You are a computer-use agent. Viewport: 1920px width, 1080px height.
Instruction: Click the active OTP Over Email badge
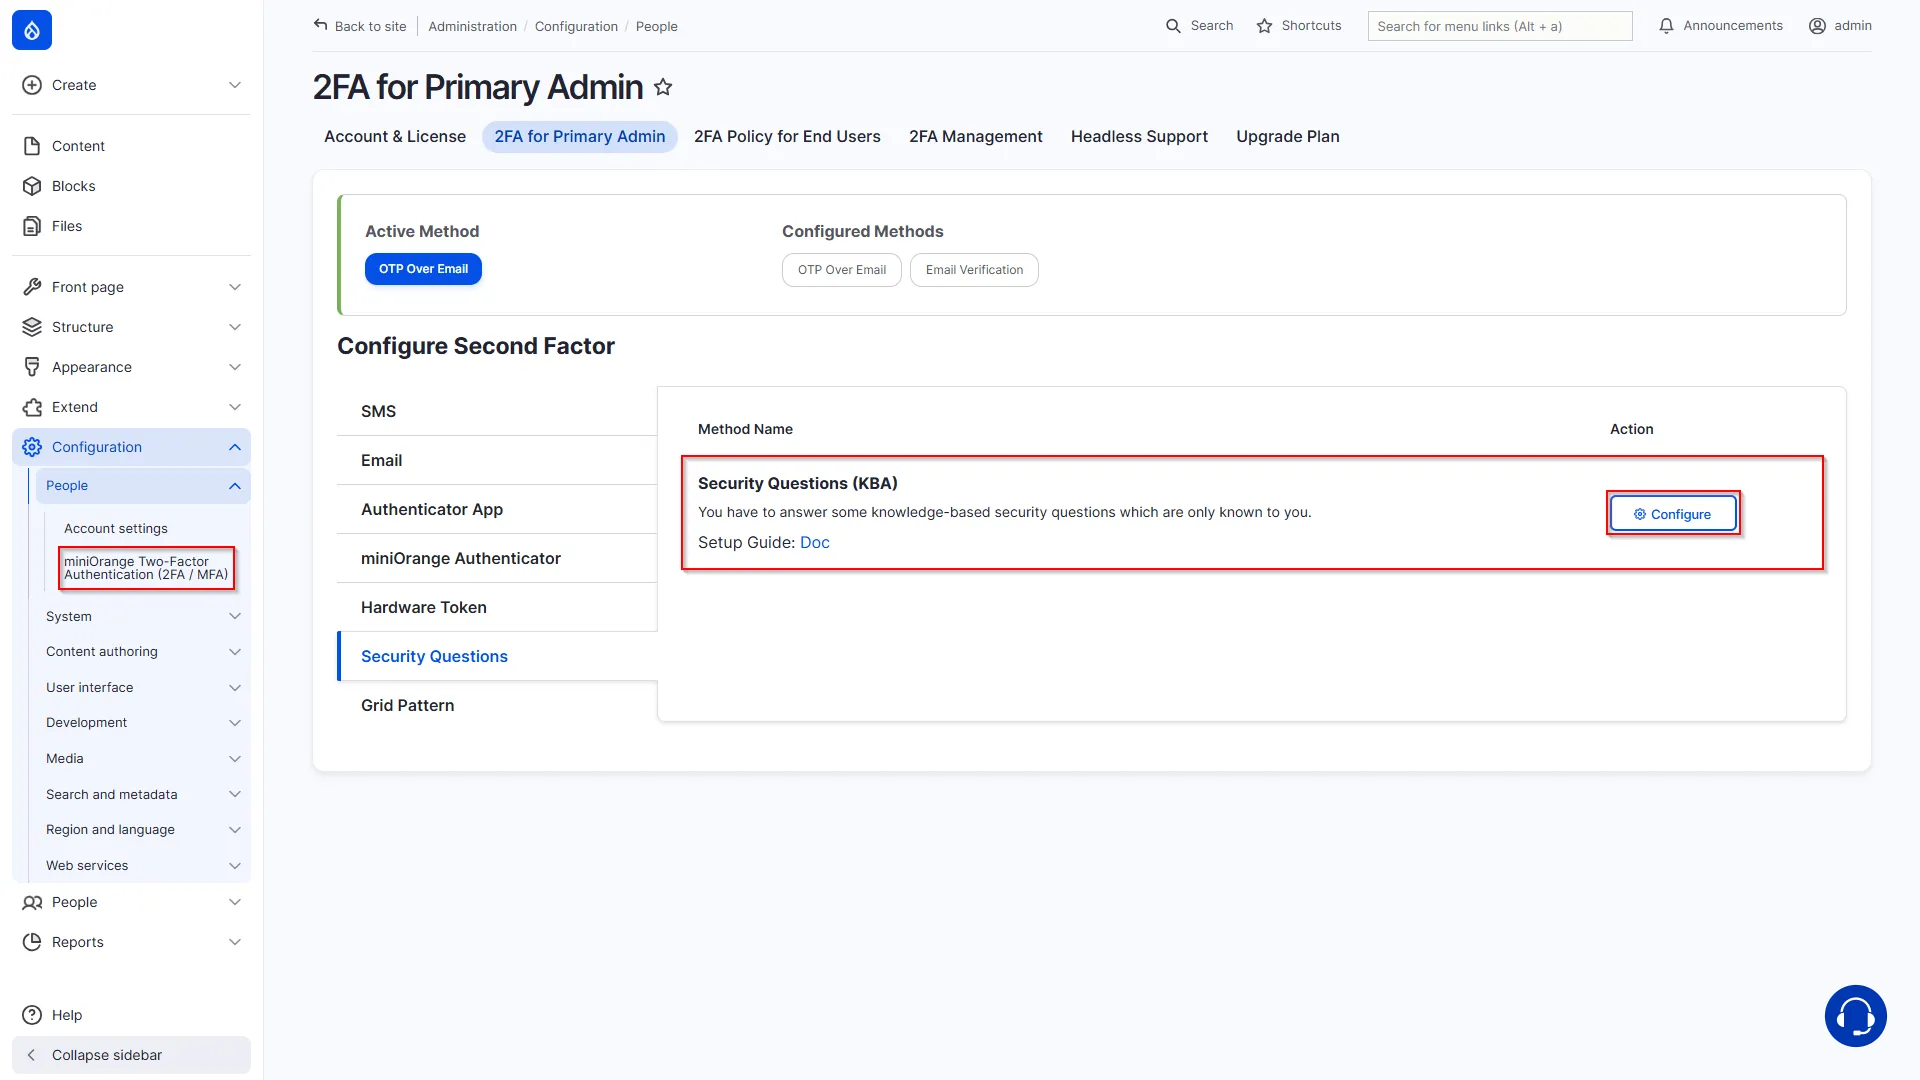tap(423, 269)
